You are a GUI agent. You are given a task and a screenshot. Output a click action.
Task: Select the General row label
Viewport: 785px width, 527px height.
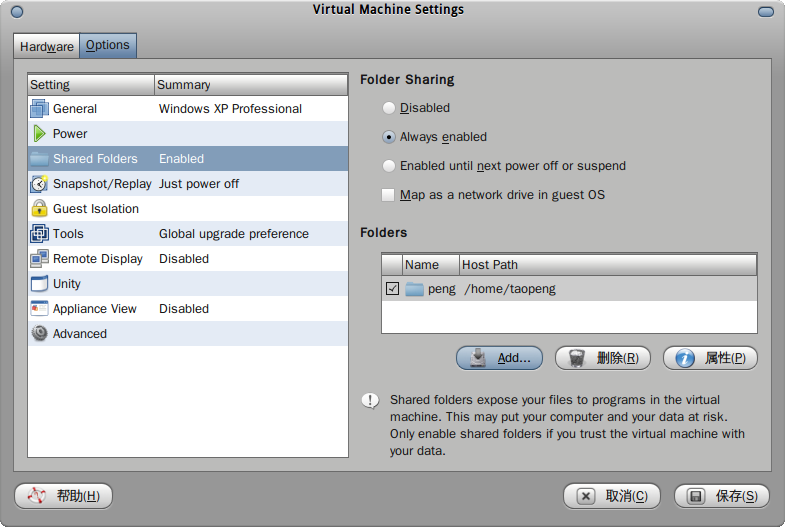click(x=75, y=109)
